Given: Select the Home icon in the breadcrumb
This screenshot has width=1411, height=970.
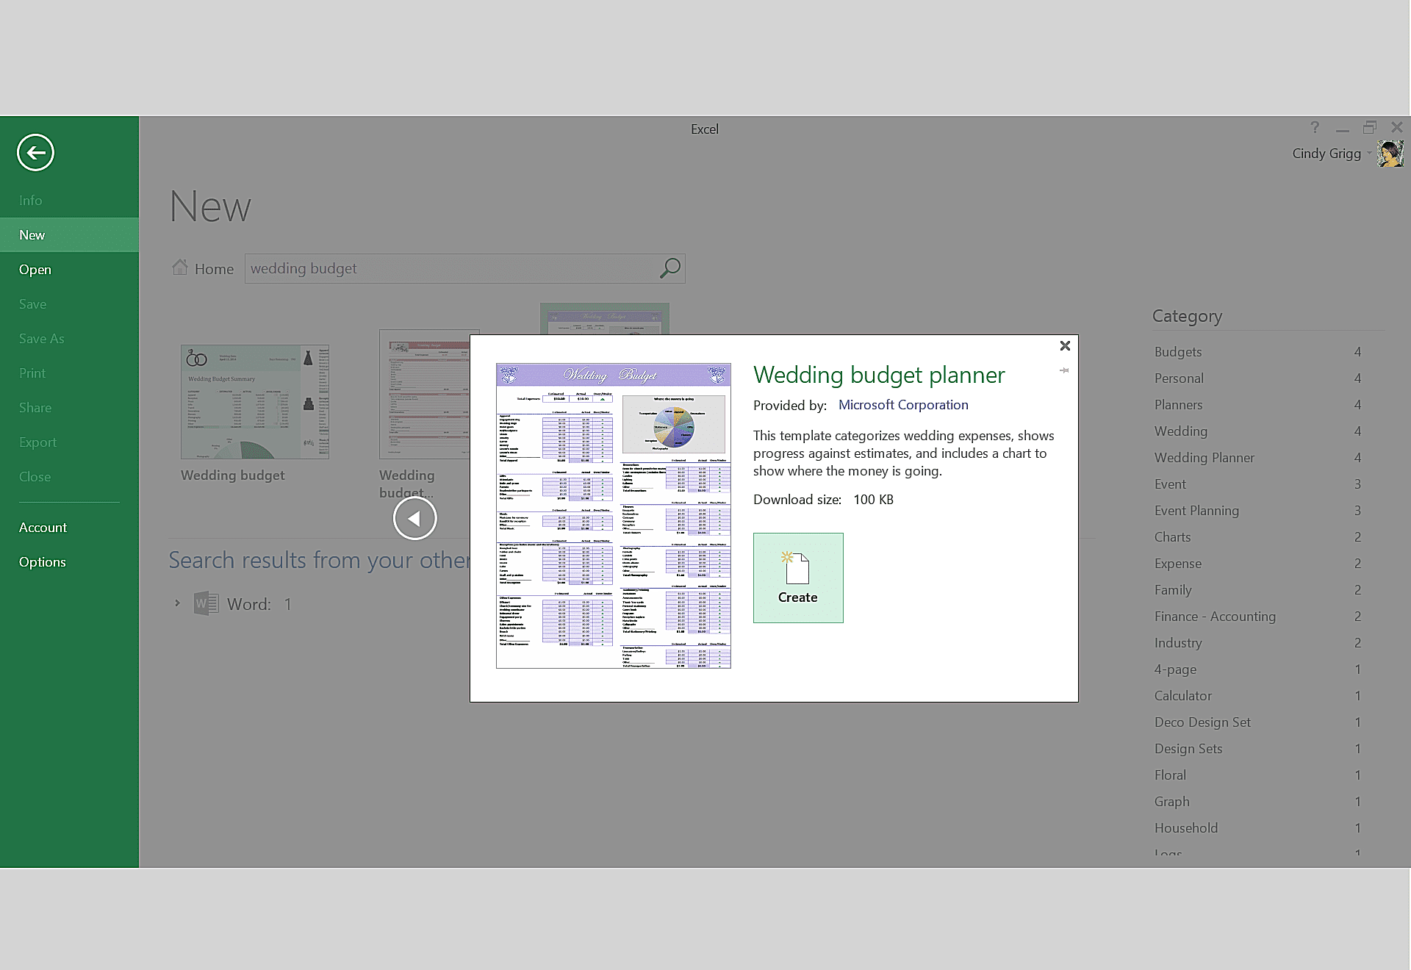Looking at the screenshot, I should point(179,267).
